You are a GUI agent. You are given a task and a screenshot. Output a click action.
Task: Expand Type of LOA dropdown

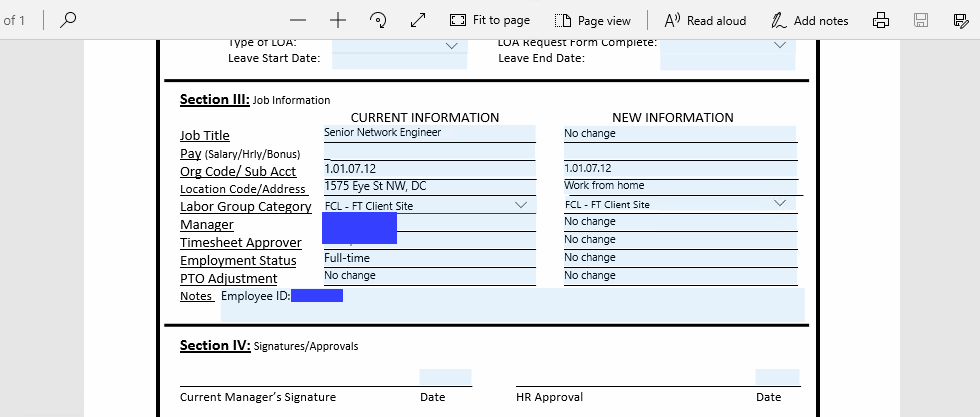coord(450,45)
